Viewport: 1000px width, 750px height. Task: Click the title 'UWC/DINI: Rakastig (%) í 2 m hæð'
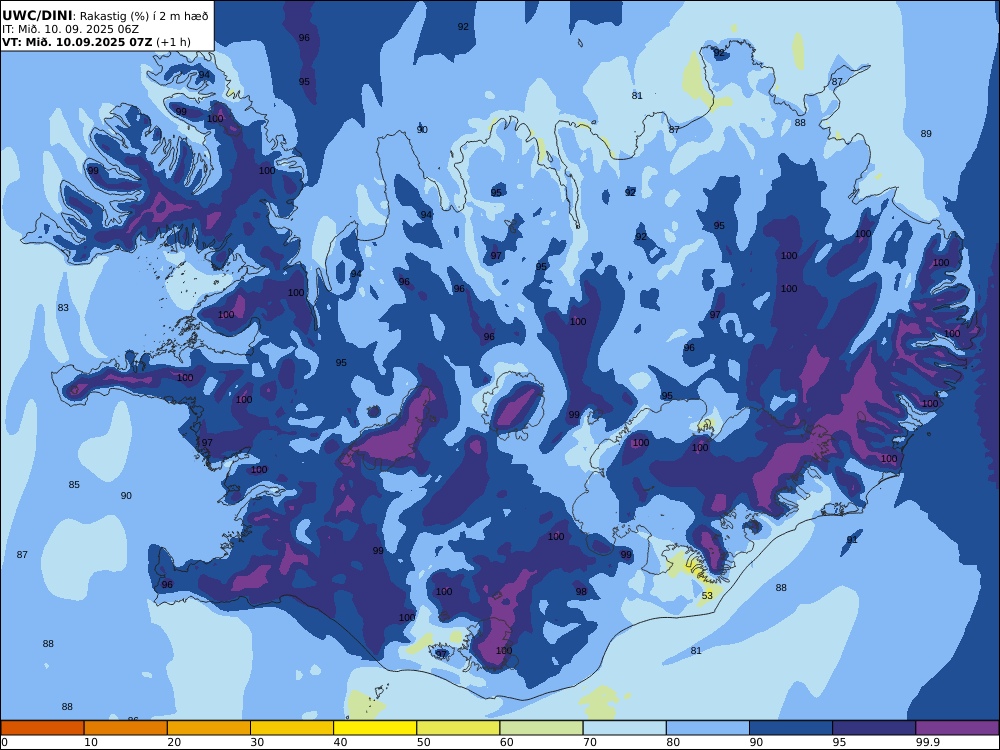coord(105,16)
